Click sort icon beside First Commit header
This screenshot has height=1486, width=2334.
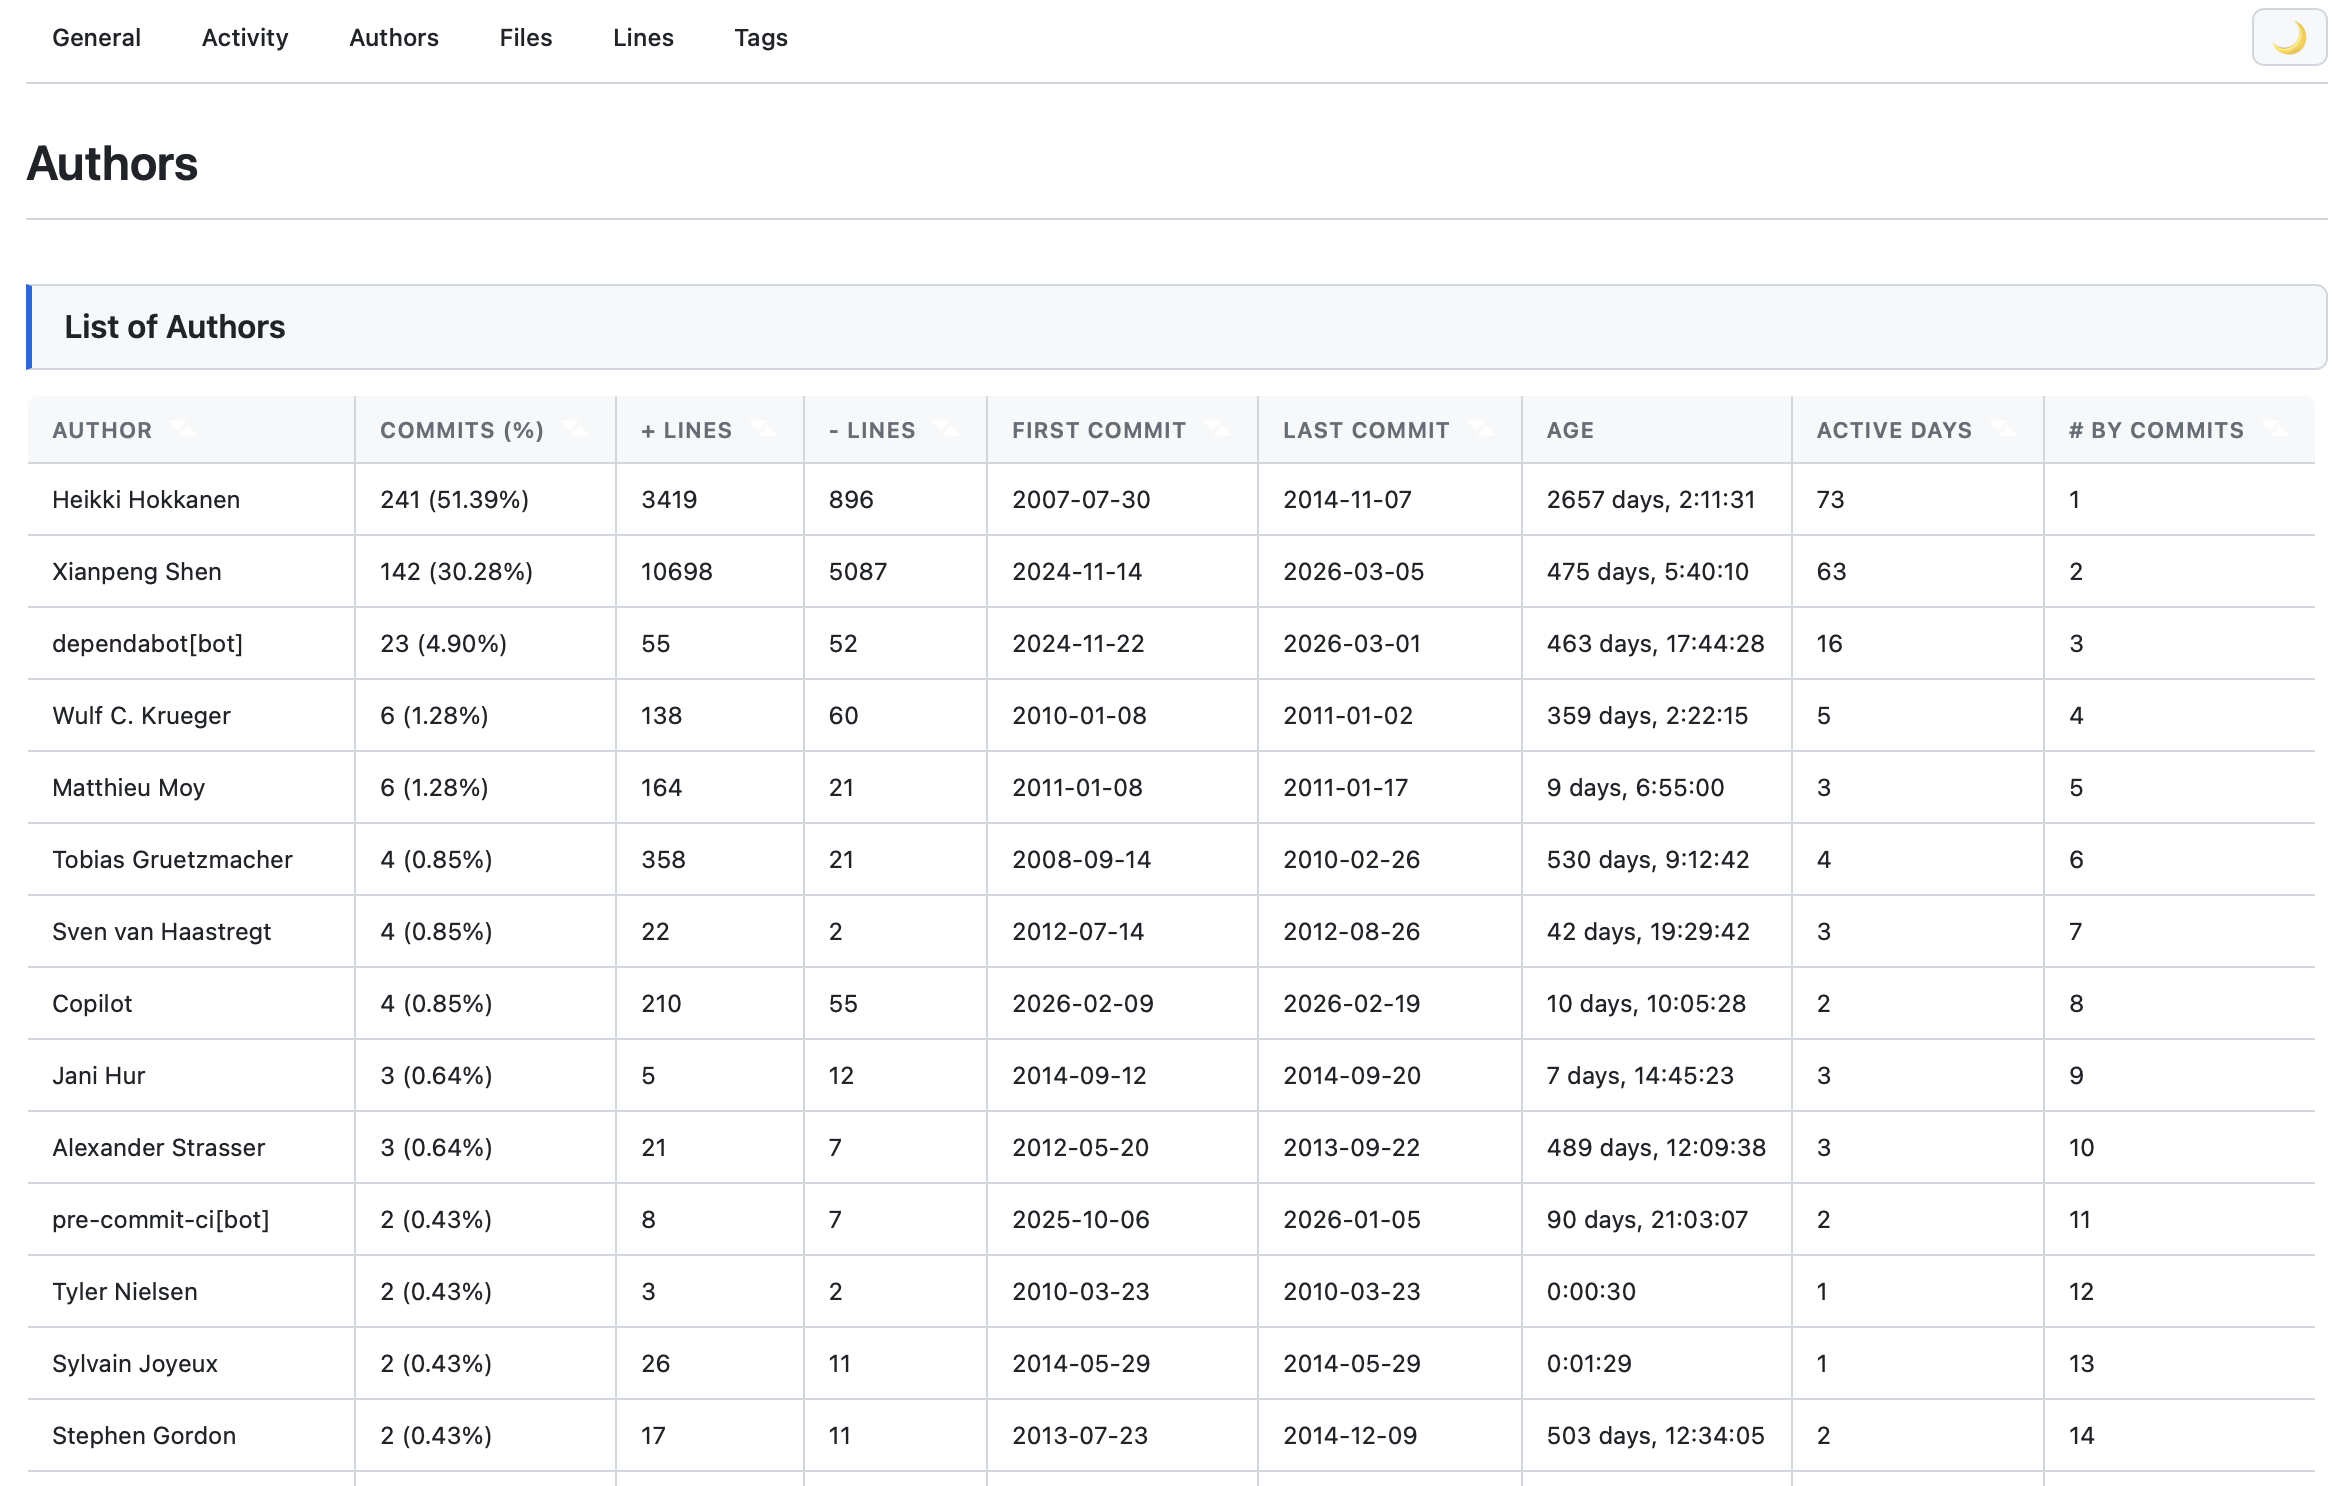coord(1217,429)
